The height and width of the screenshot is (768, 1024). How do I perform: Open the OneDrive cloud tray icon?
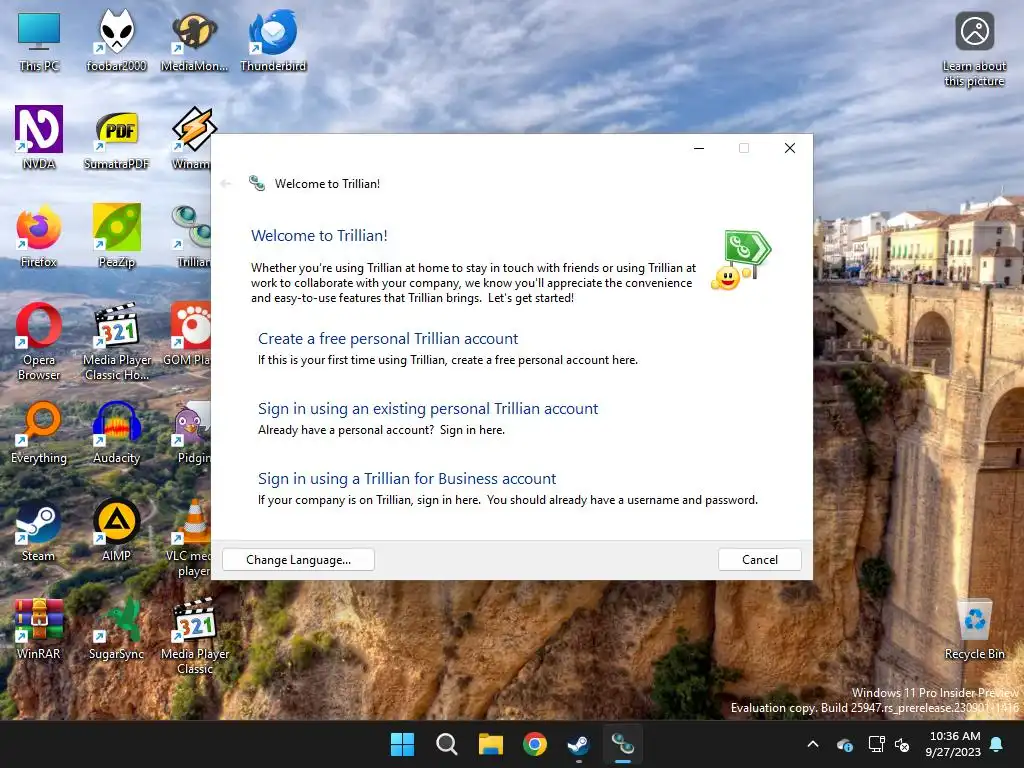[x=845, y=744]
